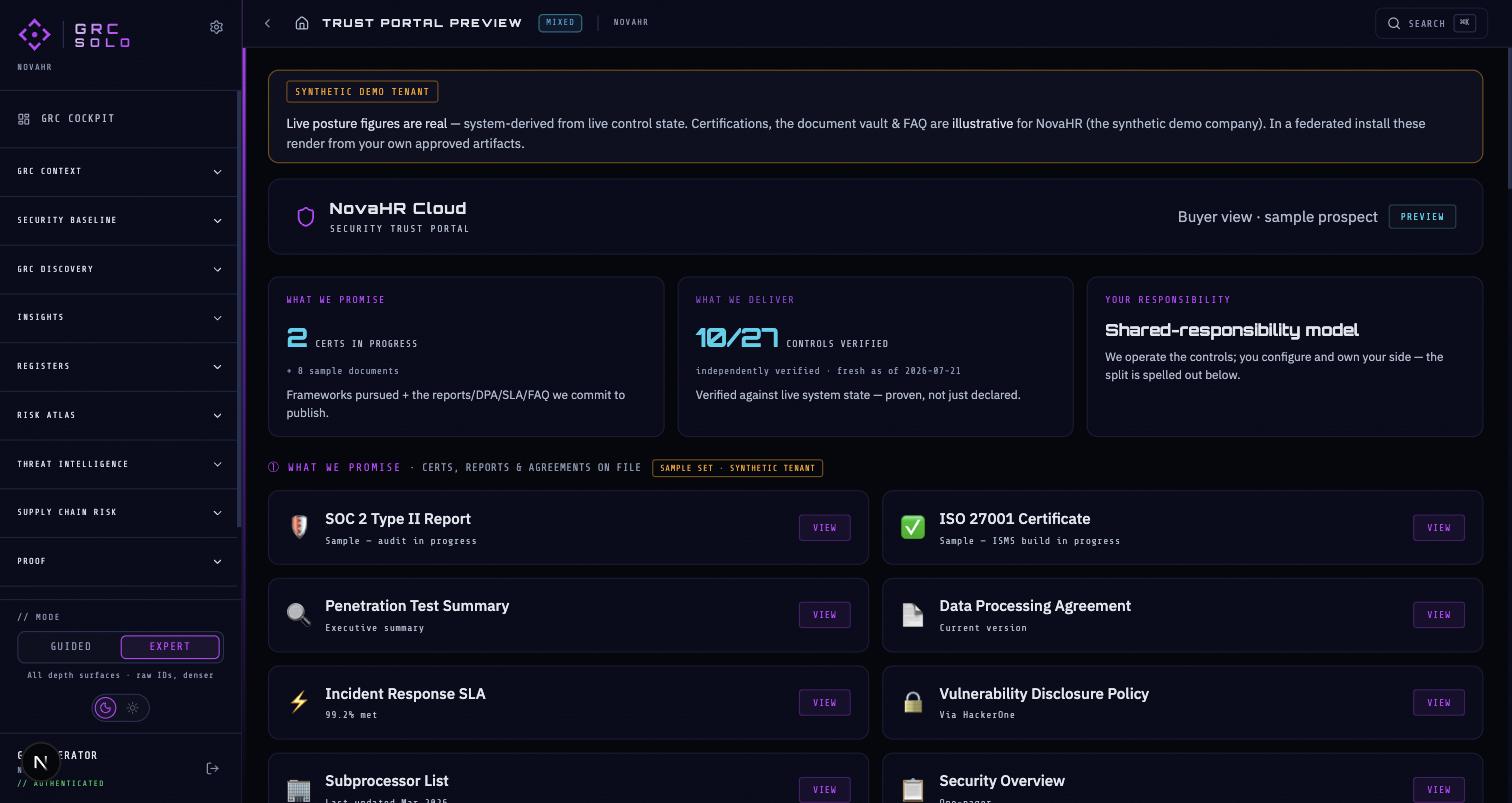Click the NovaHR Cloud shield icon

[x=306, y=216]
